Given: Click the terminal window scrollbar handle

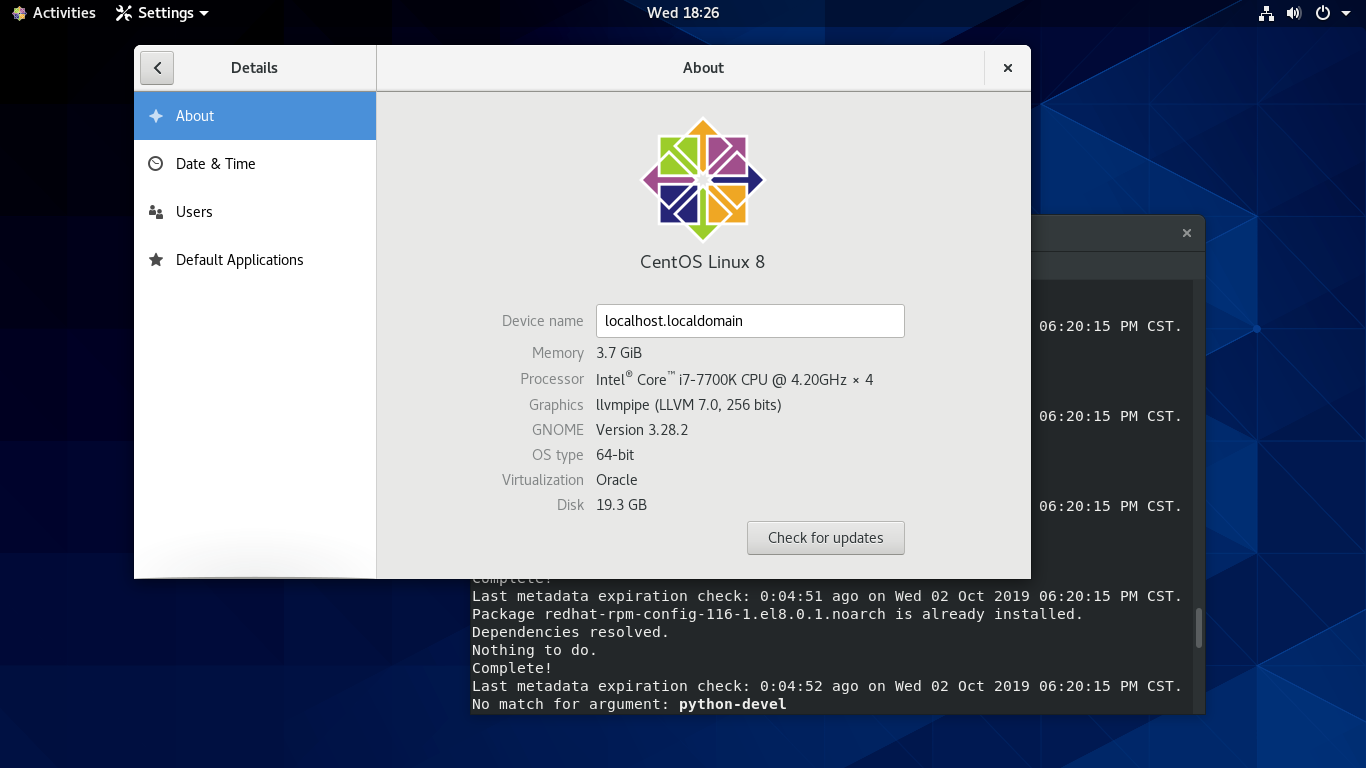Looking at the screenshot, I should [x=1199, y=627].
